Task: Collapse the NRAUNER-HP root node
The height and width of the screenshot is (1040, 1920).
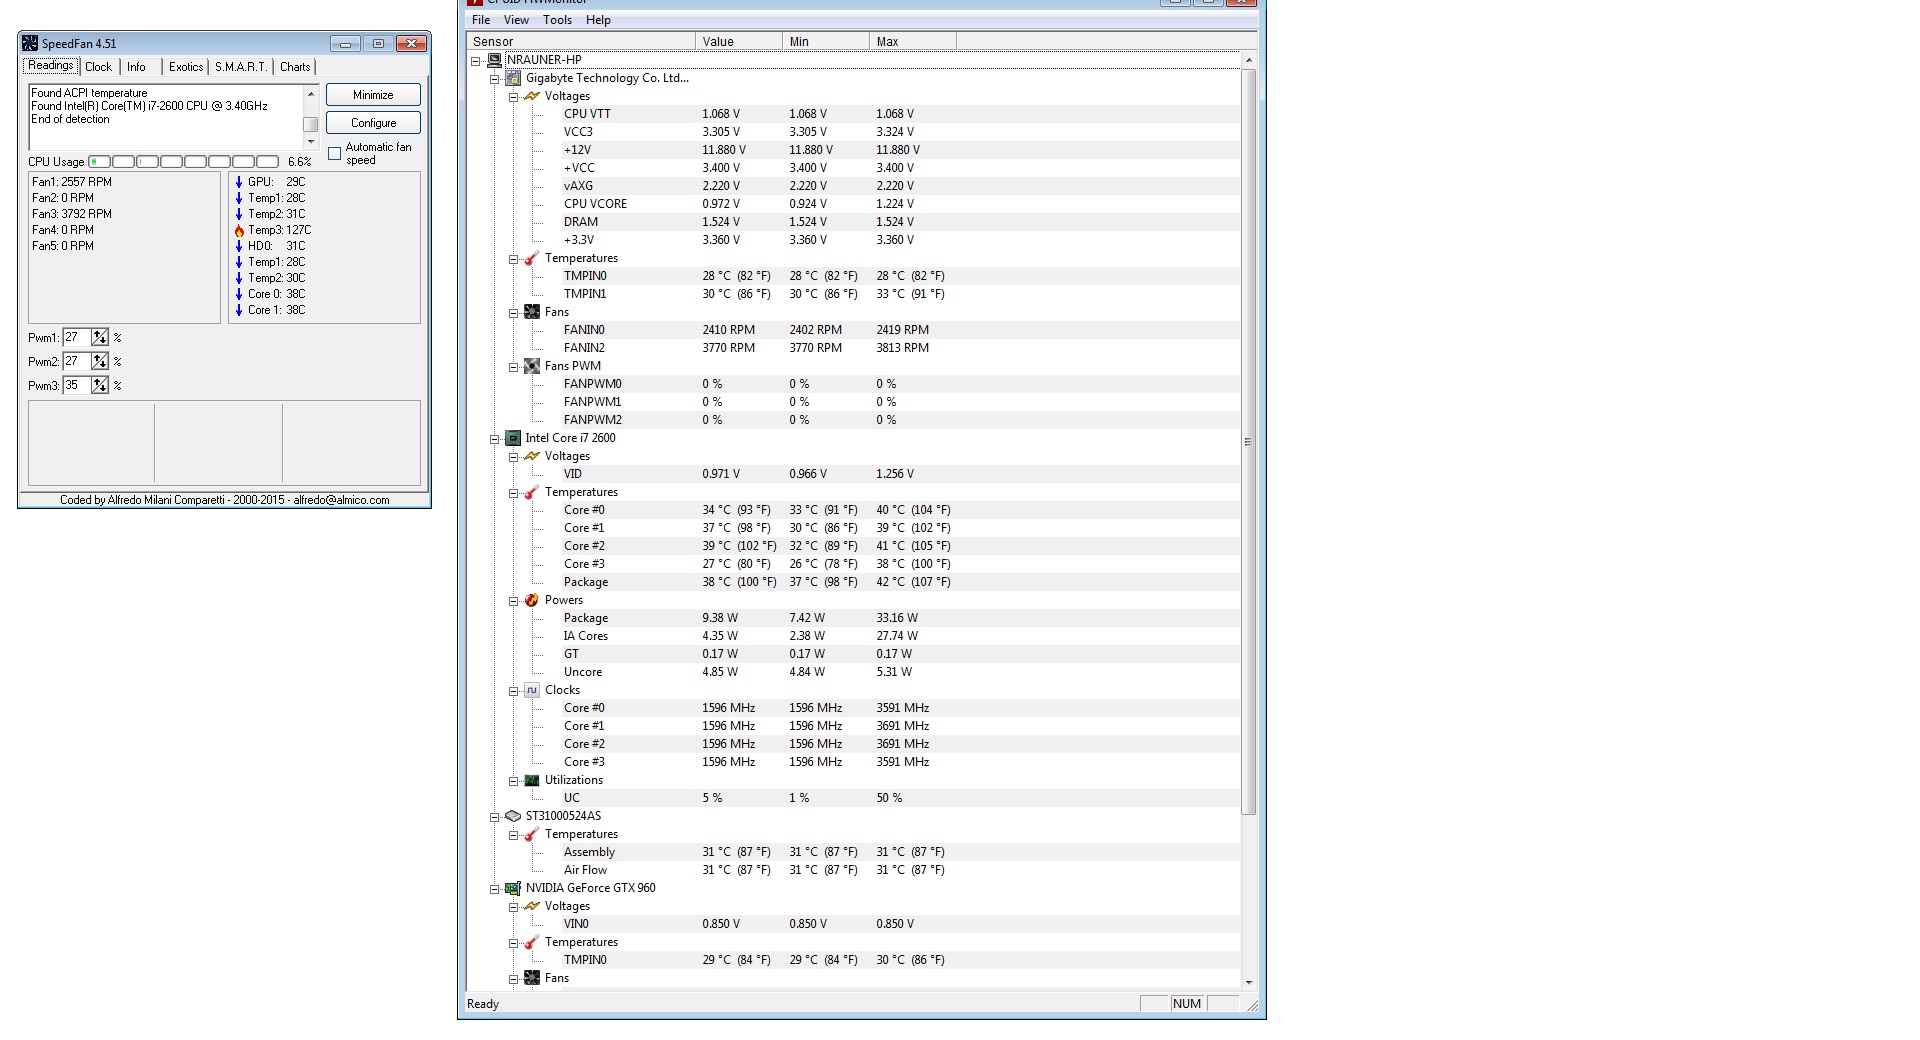Action: [476, 61]
